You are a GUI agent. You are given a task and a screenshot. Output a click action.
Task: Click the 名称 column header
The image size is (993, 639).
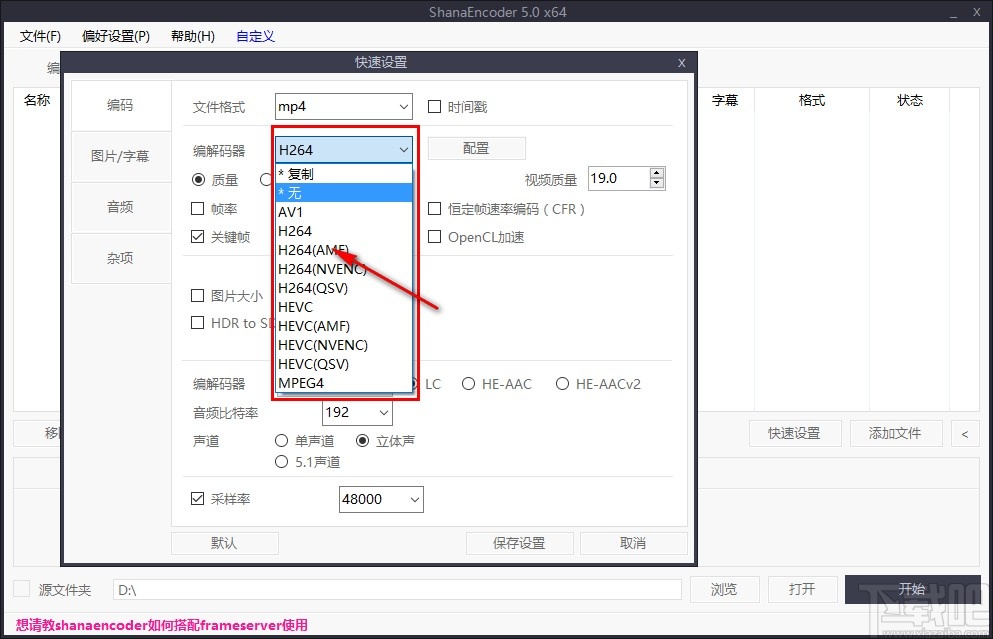coord(37,100)
